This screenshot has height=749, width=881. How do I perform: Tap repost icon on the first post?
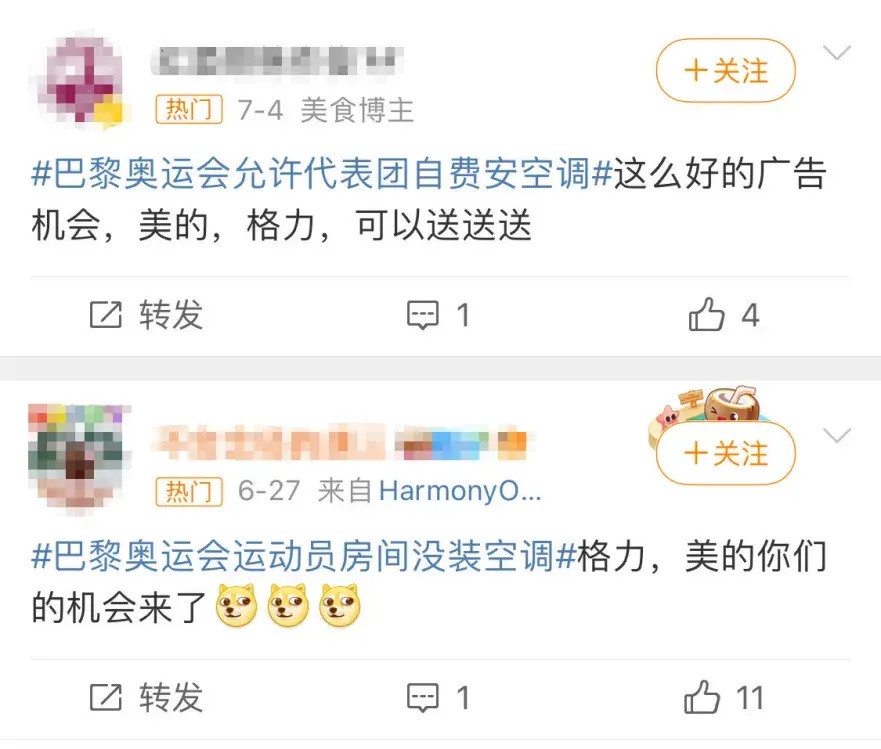pos(106,315)
